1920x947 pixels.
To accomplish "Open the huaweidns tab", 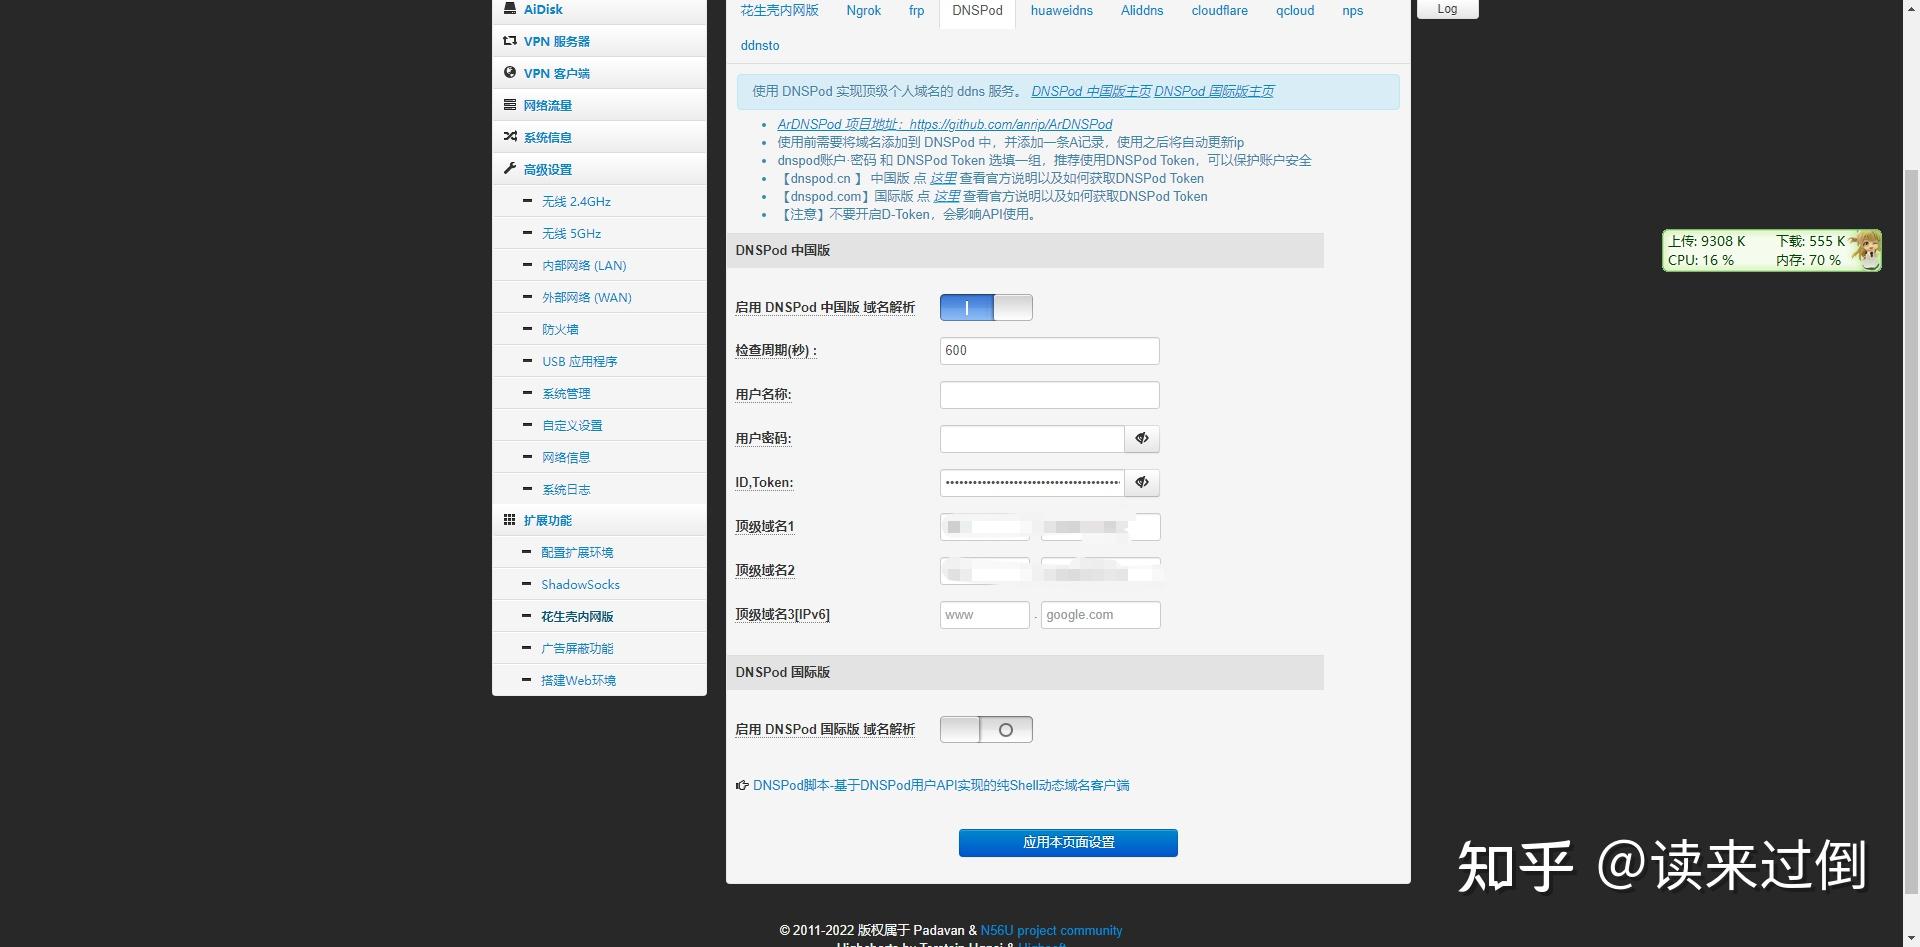I will [x=1062, y=11].
